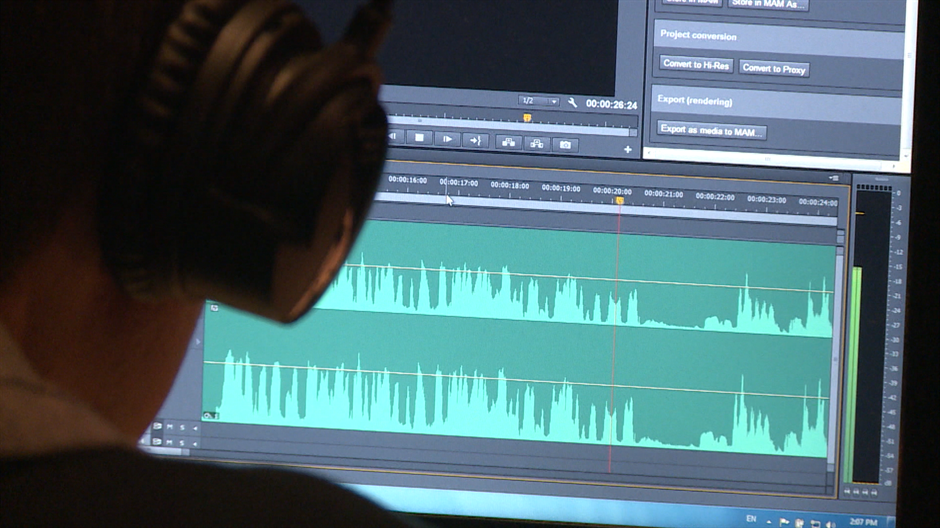Click the 00:00:26:24 duration timecode

[x=611, y=104]
